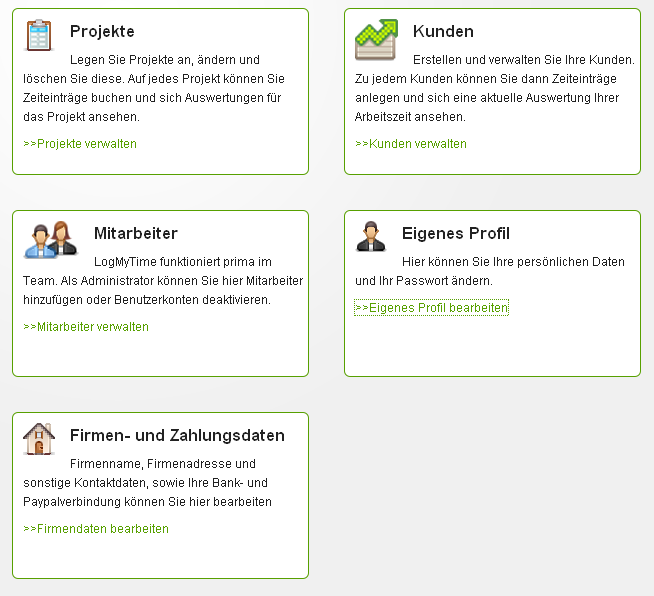The image size is (654, 596).
Task: Go to Firmendaten bearbeiten link
Action: click(x=96, y=529)
